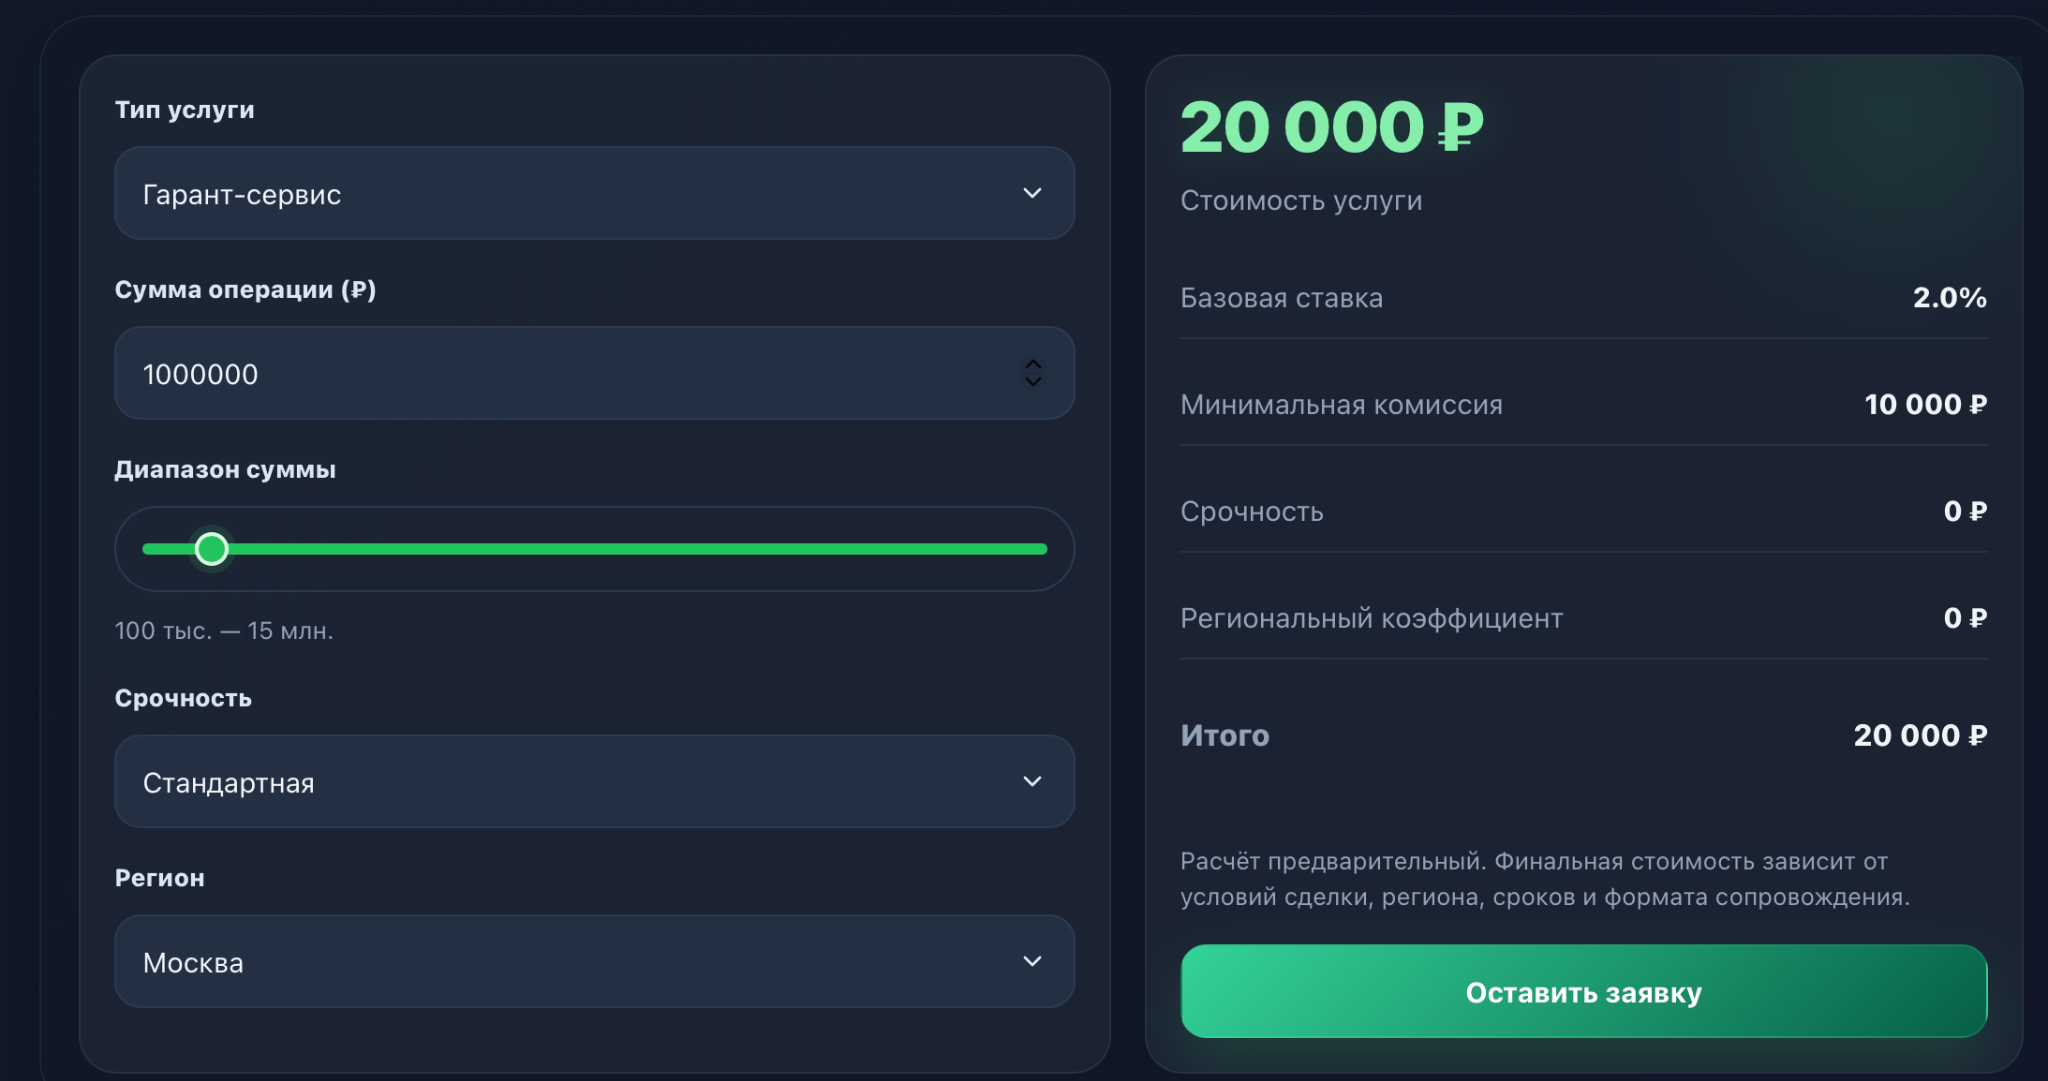Increase amount with the stepper up arrow
The height and width of the screenshot is (1081, 2048).
1033,365
